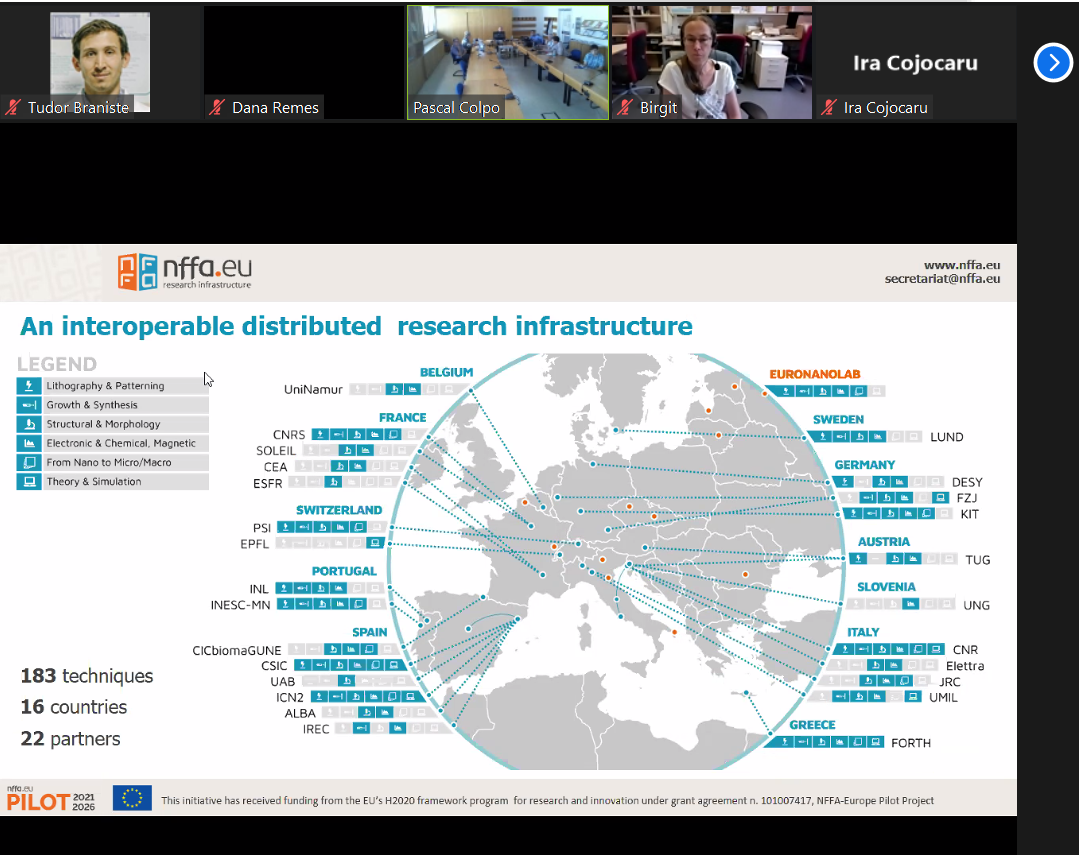Click the Lithography & Patterning legend icon
The width and height of the screenshot is (1079, 855).
[30, 386]
